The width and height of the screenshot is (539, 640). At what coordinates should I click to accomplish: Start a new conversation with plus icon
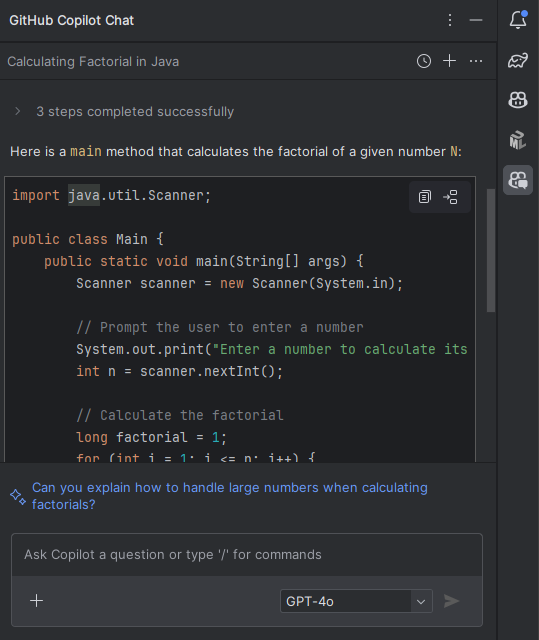point(449,61)
